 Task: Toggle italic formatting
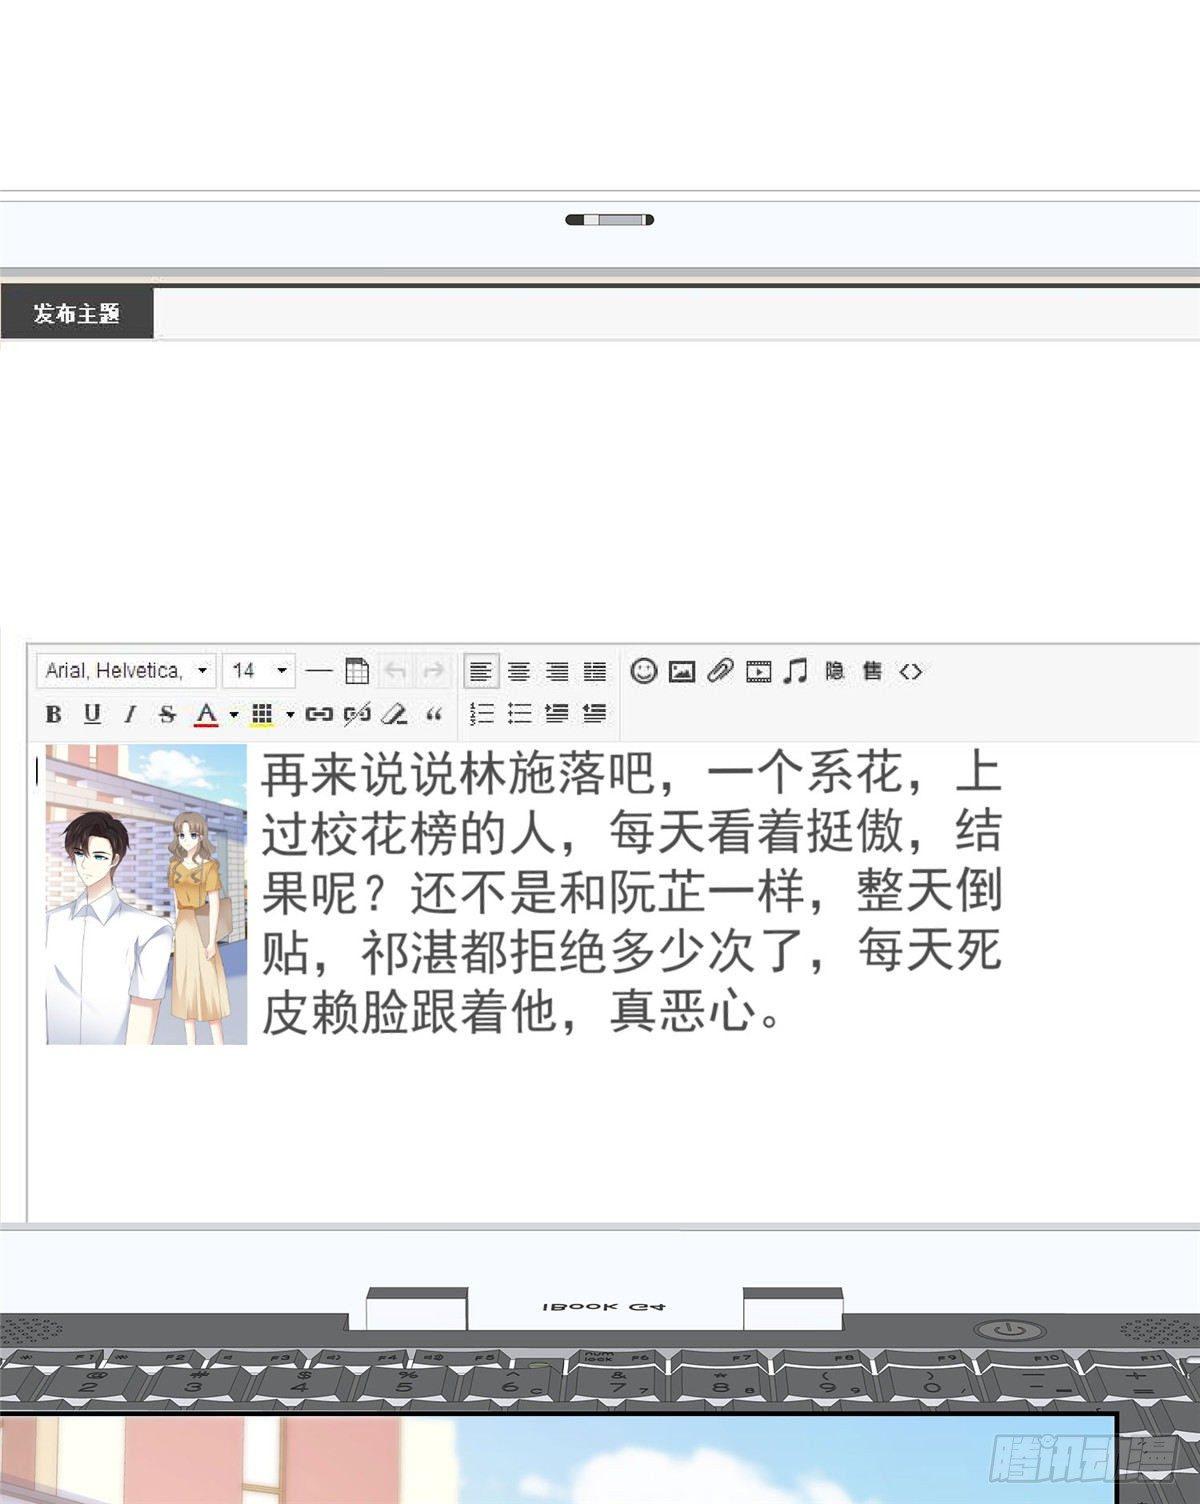(x=129, y=714)
